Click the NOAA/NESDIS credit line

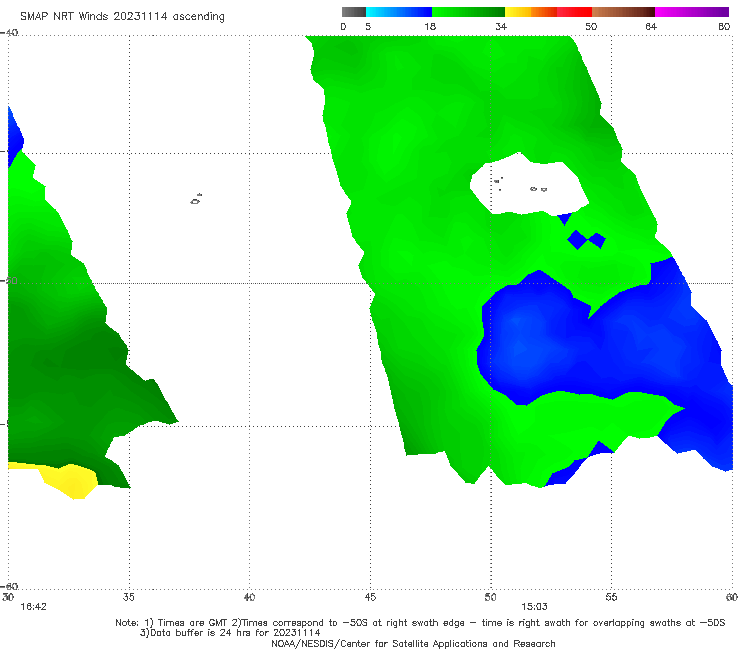(x=413, y=643)
